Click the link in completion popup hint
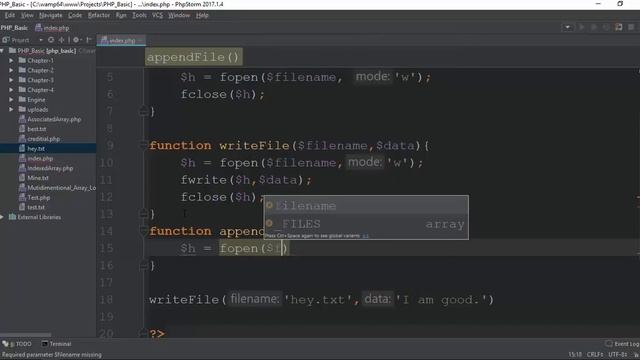 coord(365,236)
